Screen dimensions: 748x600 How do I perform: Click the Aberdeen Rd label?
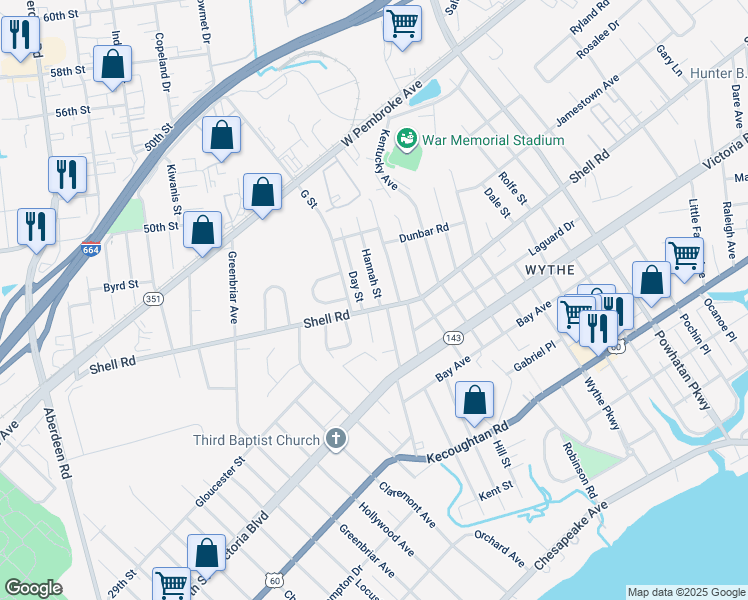click(x=57, y=443)
